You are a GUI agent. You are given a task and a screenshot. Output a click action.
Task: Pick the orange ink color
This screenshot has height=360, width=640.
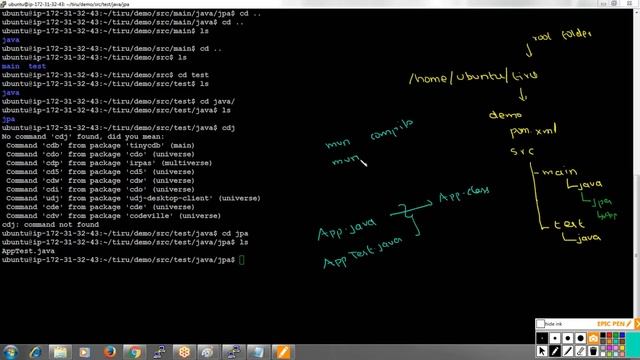(609, 341)
